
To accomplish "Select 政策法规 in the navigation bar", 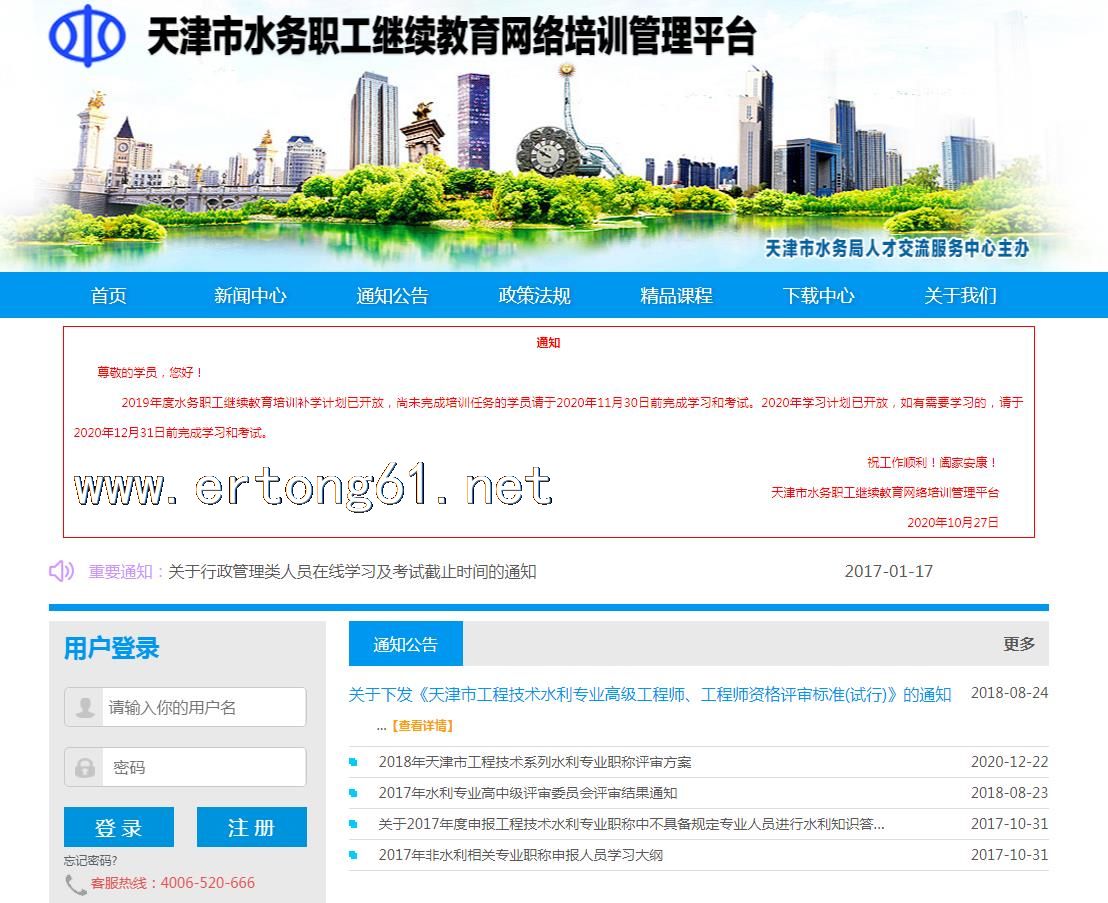I will (x=534, y=296).
